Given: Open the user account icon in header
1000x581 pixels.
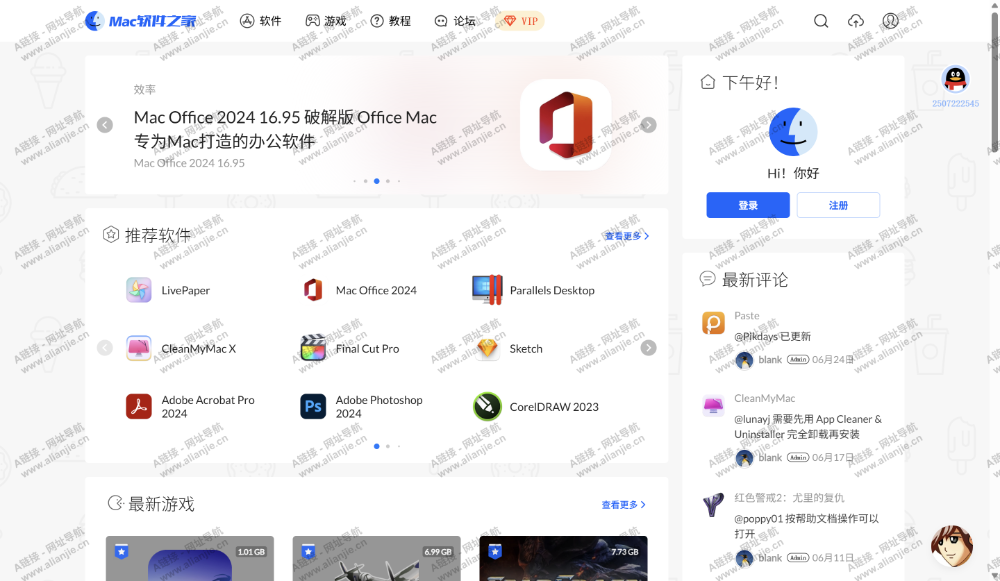Looking at the screenshot, I should pyautogui.click(x=890, y=21).
